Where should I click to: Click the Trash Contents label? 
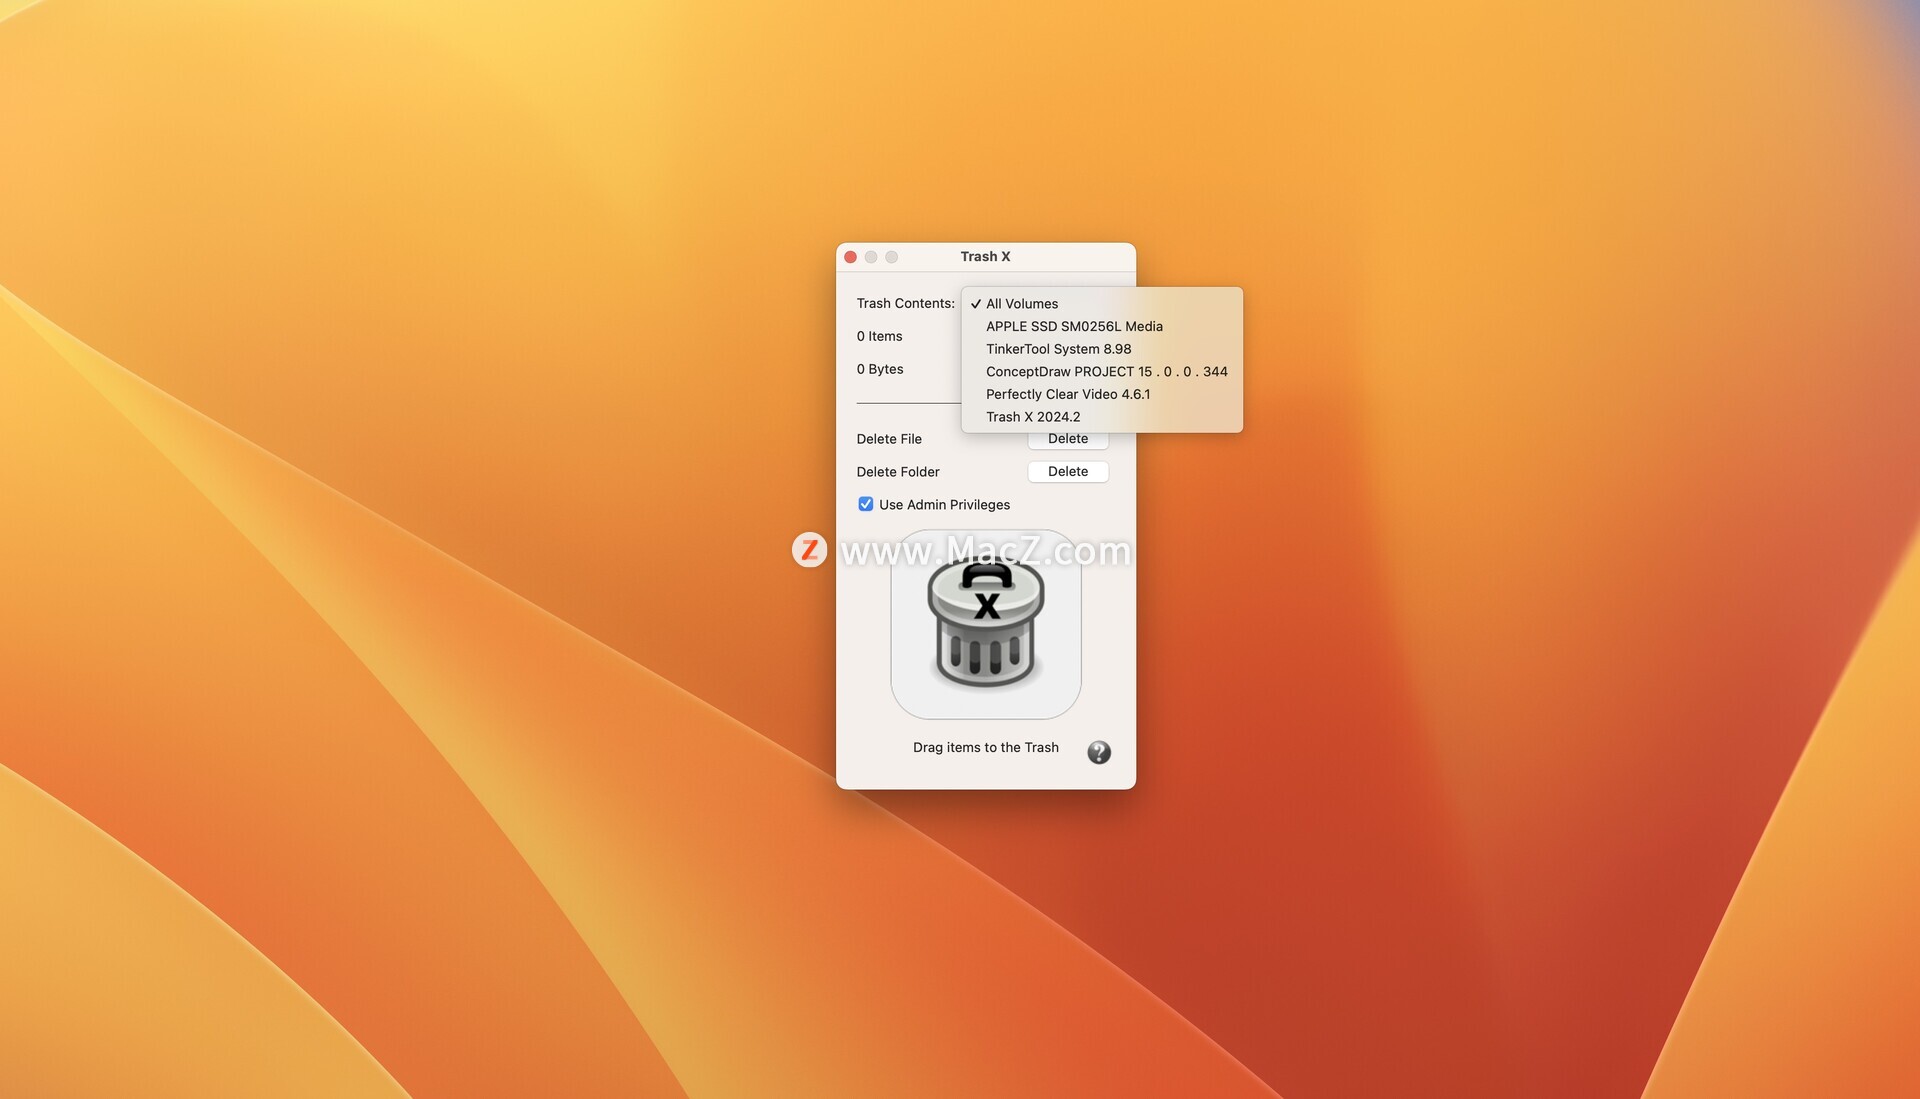[x=905, y=303]
